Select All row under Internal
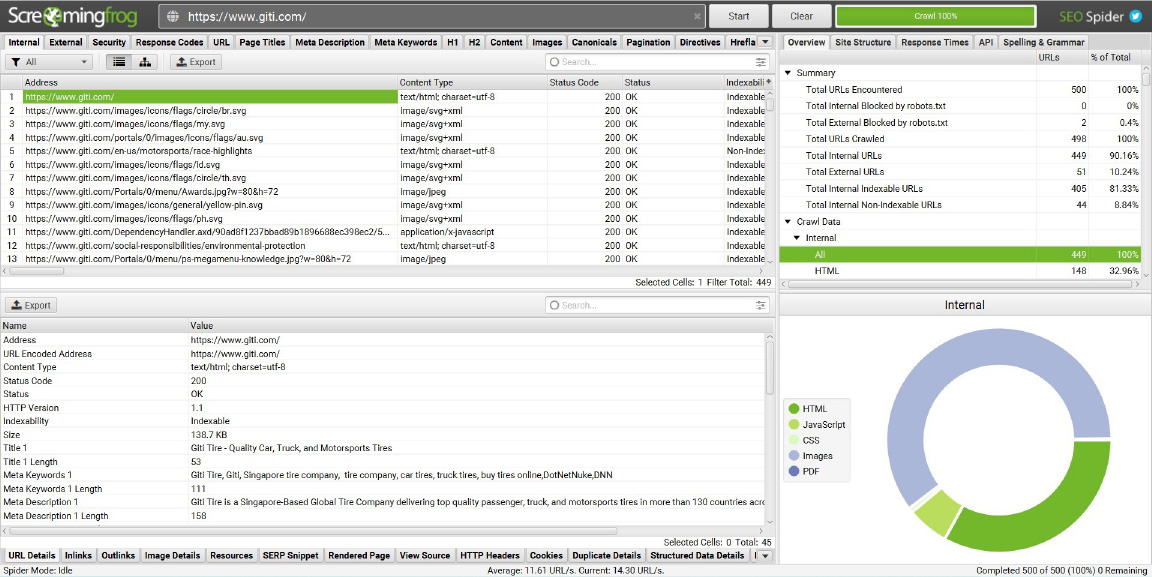The width and height of the screenshot is (1152, 577). (x=960, y=254)
